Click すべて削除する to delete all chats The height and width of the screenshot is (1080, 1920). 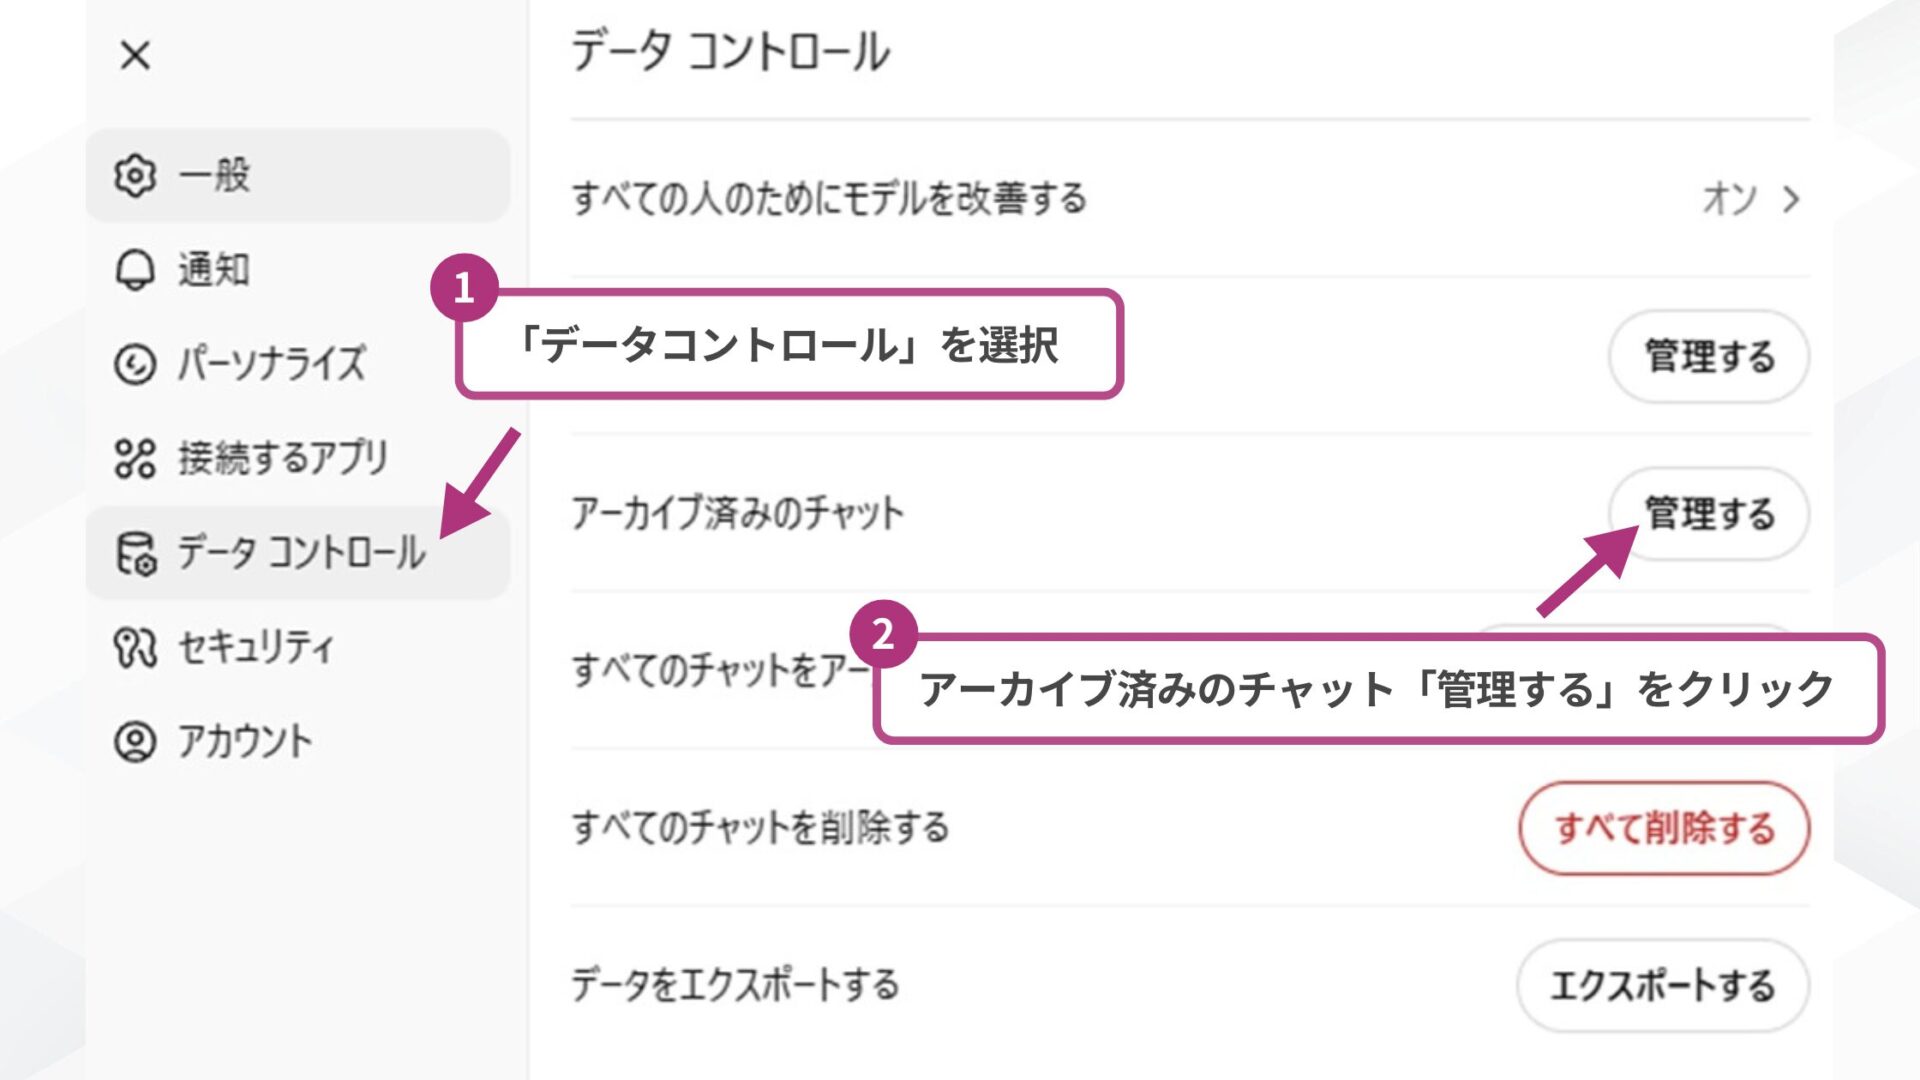[x=1662, y=828]
